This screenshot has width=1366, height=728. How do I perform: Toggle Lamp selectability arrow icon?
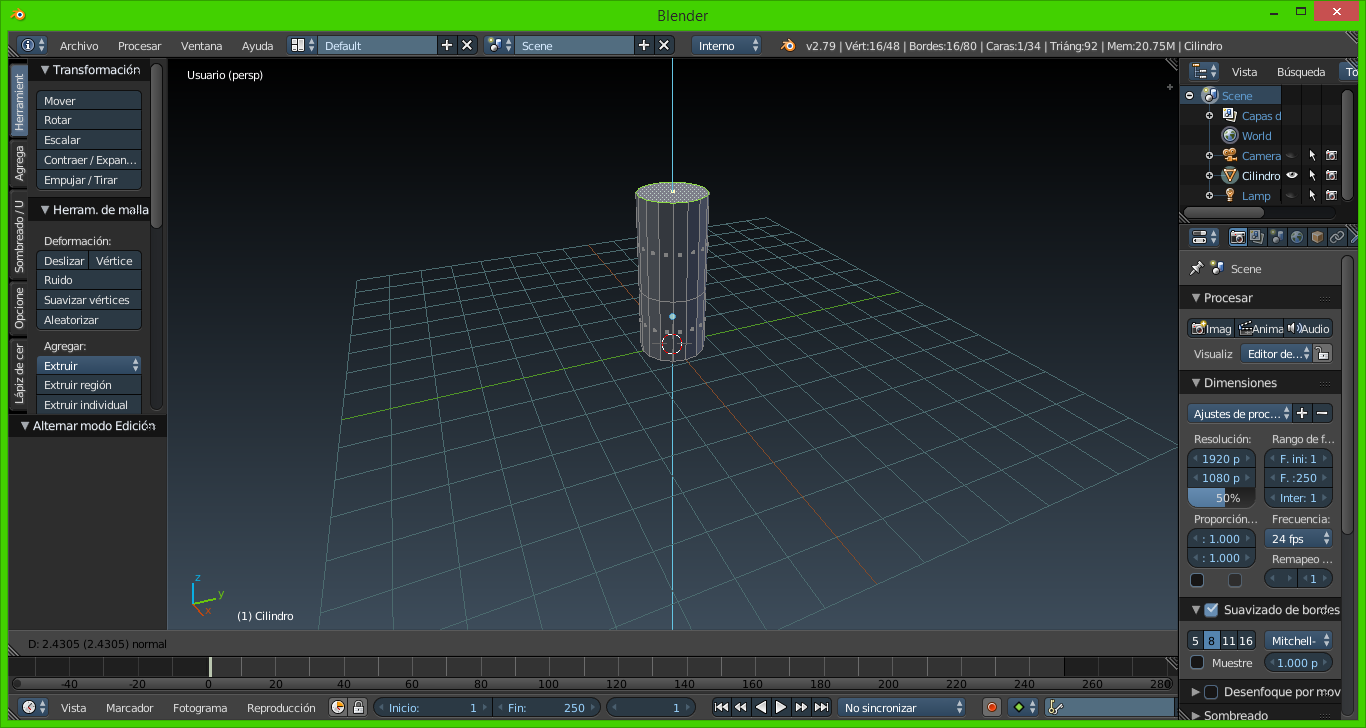tap(1312, 196)
